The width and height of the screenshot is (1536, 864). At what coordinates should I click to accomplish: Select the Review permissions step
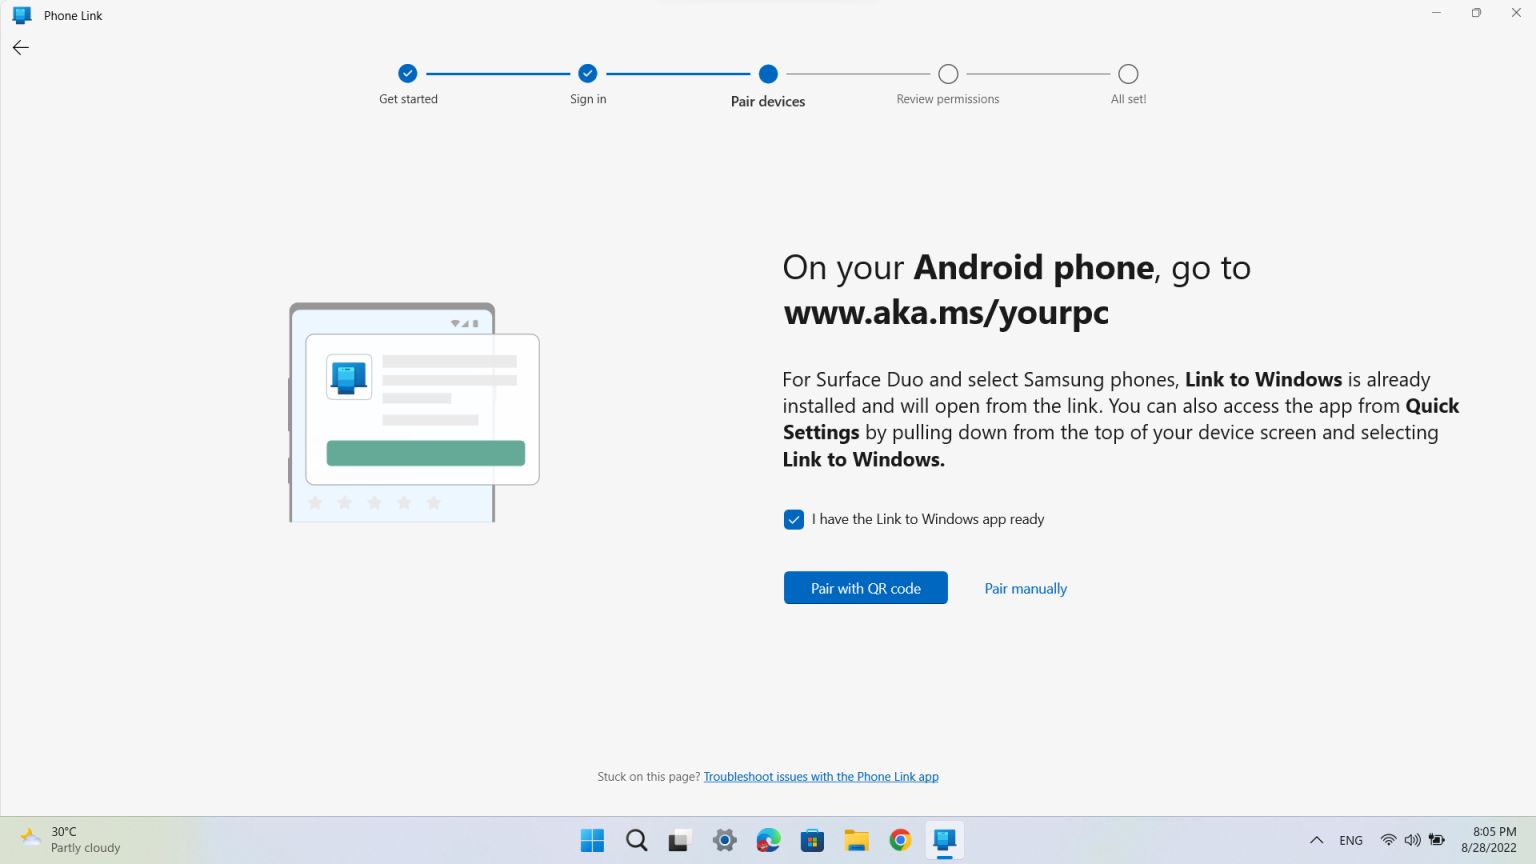948,73
